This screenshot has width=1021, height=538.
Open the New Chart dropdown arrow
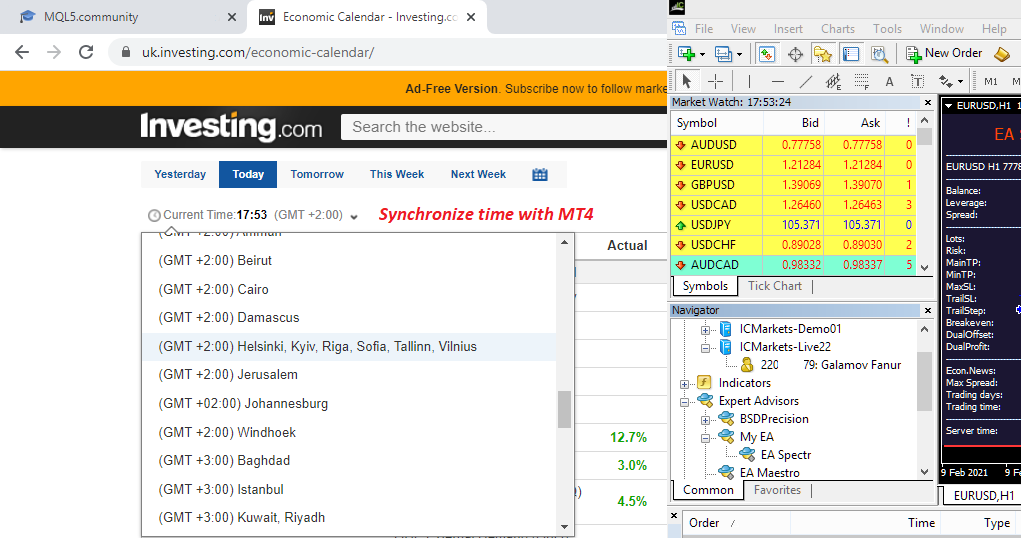[703, 55]
